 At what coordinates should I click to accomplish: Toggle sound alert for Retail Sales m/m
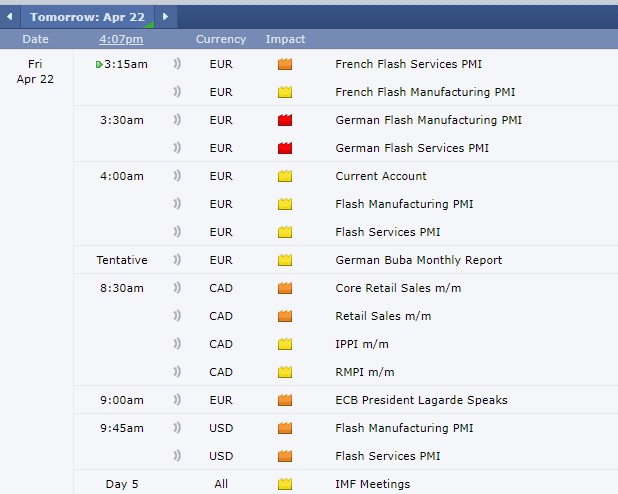coord(177,316)
